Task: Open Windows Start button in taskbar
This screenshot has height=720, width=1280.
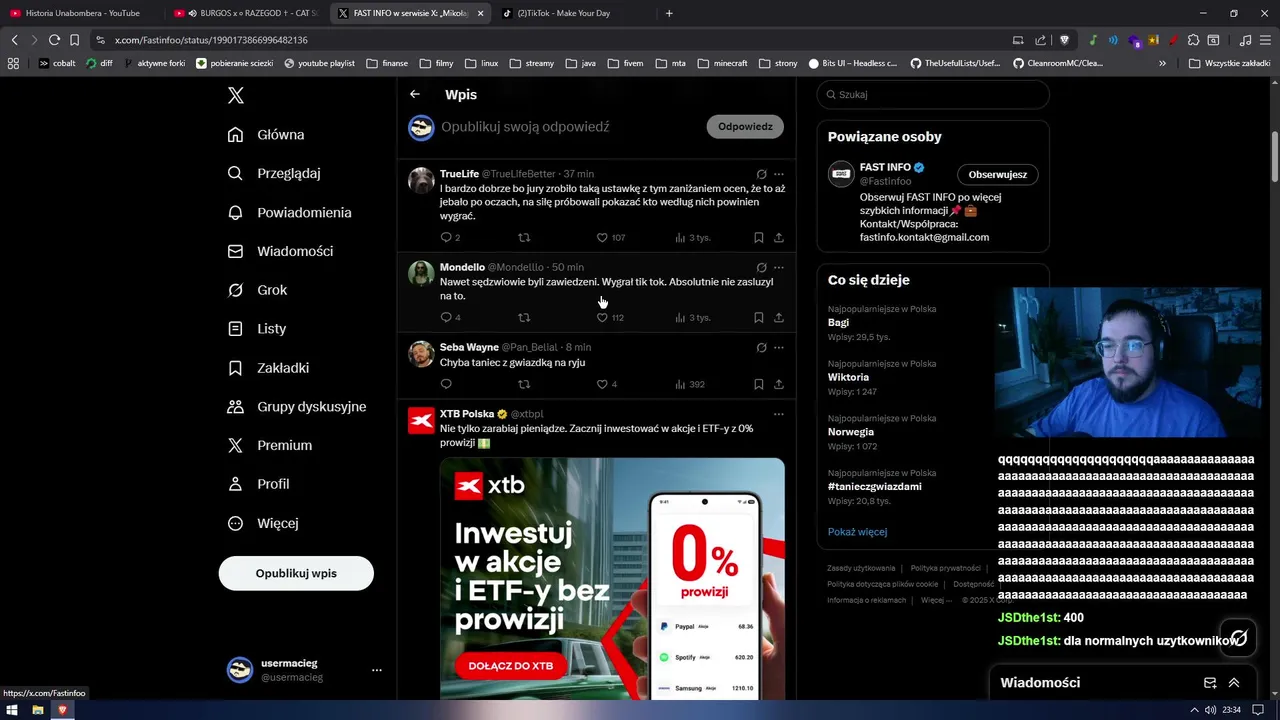Action: 12,710
